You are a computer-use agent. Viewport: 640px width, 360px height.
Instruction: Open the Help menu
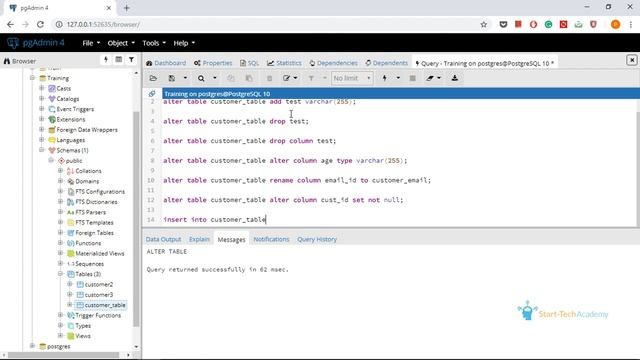(184, 43)
